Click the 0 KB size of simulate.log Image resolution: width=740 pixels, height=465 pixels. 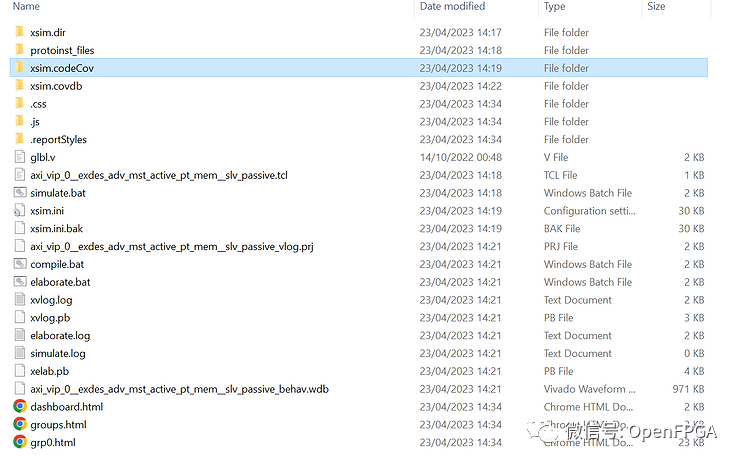tap(694, 354)
